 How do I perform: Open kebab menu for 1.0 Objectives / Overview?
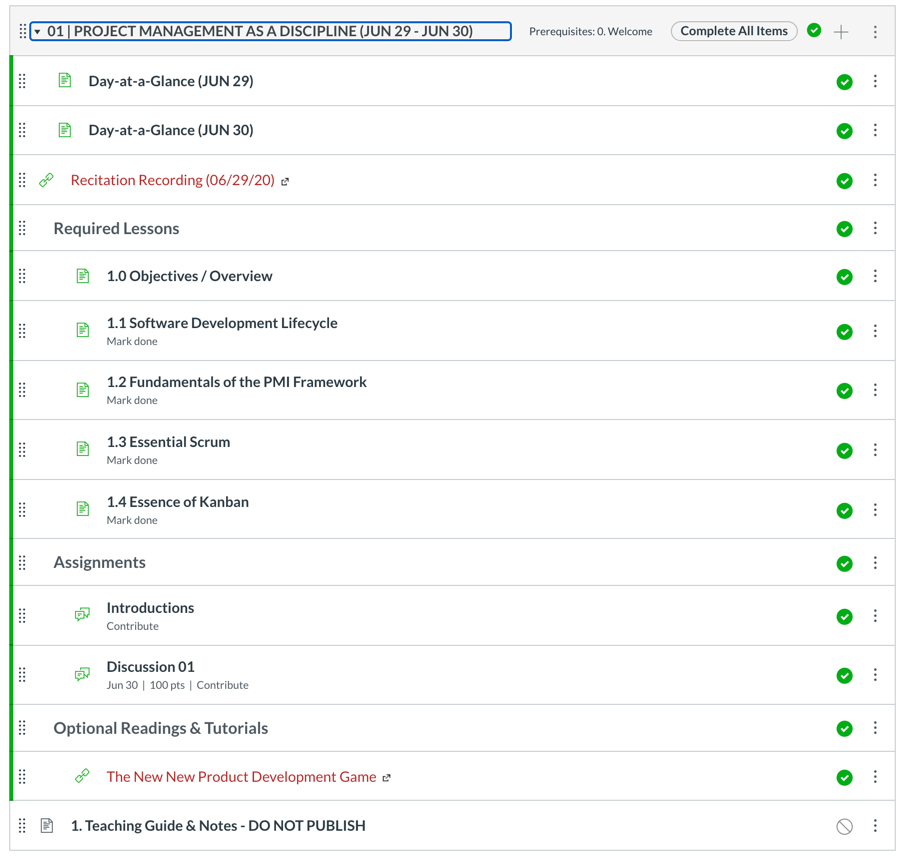pos(875,277)
